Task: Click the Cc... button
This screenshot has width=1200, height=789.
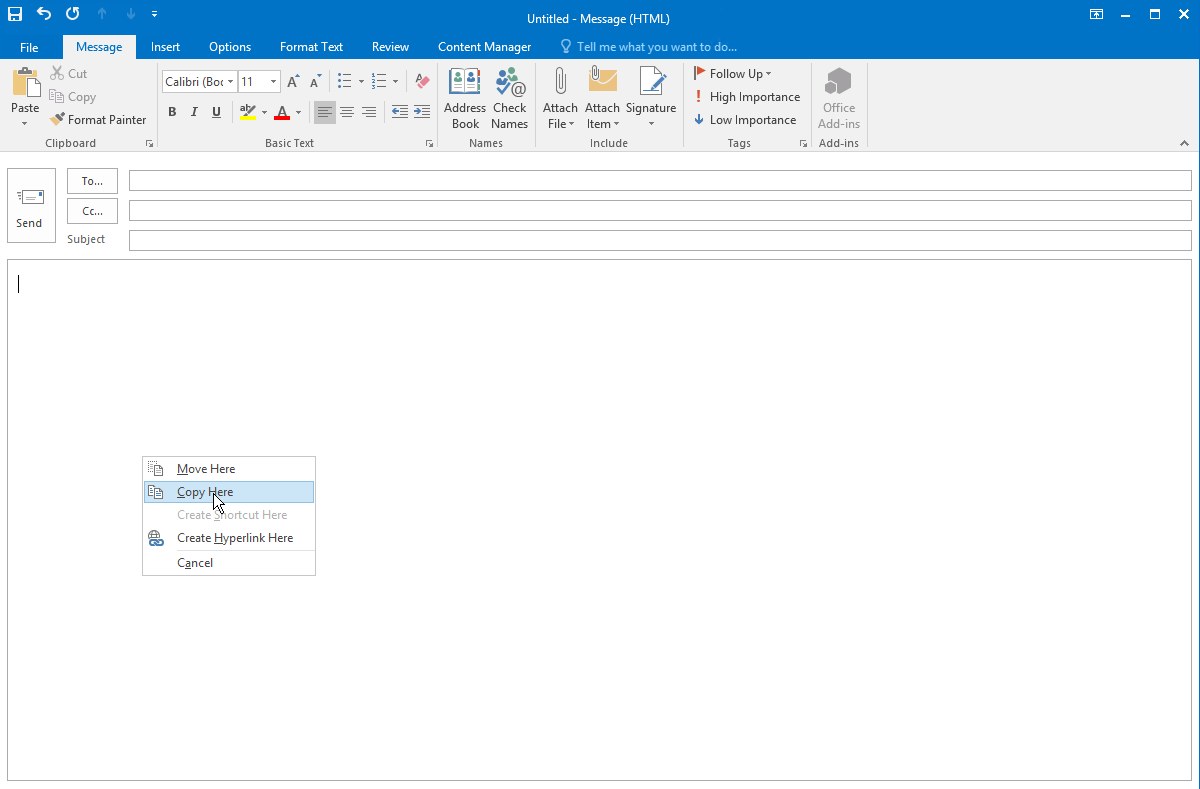Action: (x=92, y=211)
